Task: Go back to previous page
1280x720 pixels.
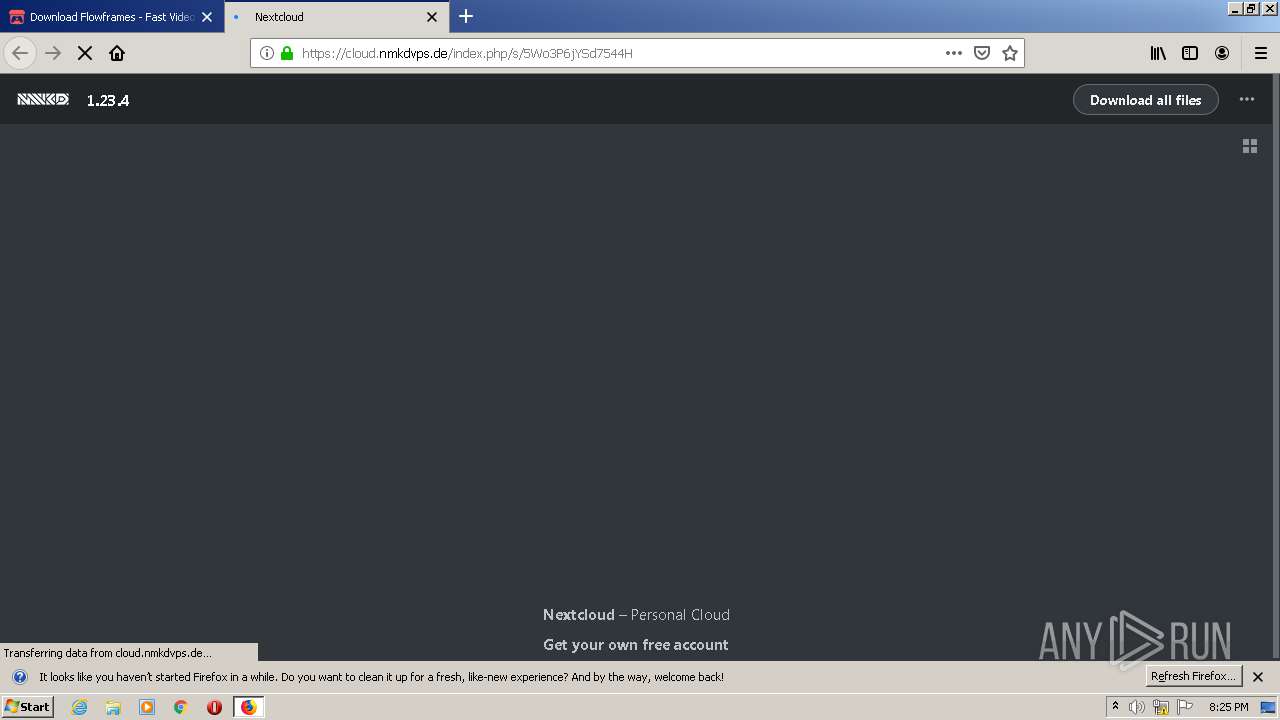Action: pyautogui.click(x=20, y=53)
